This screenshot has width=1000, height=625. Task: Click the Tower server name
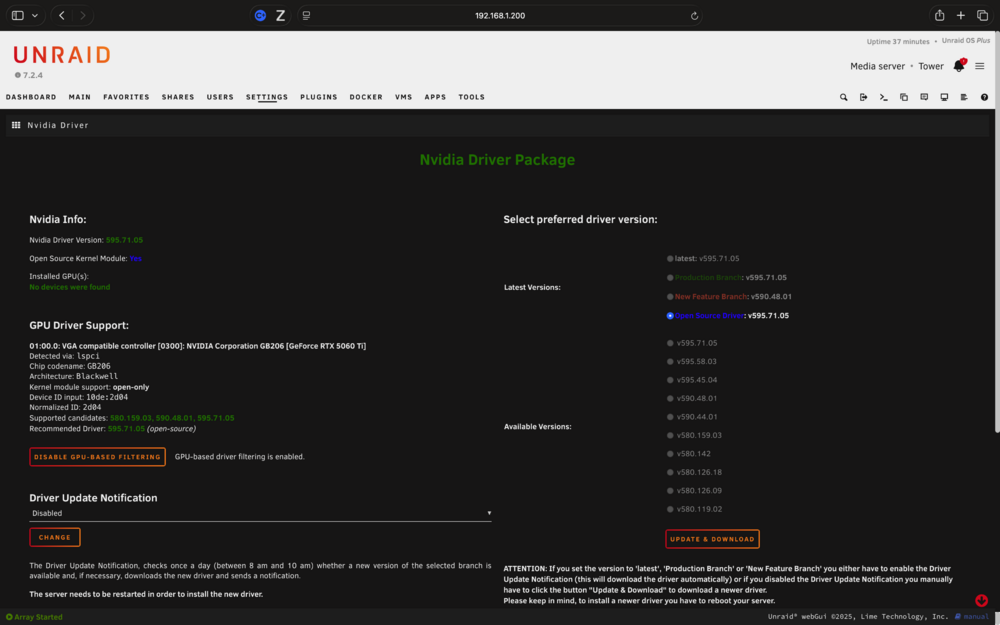(x=930, y=66)
